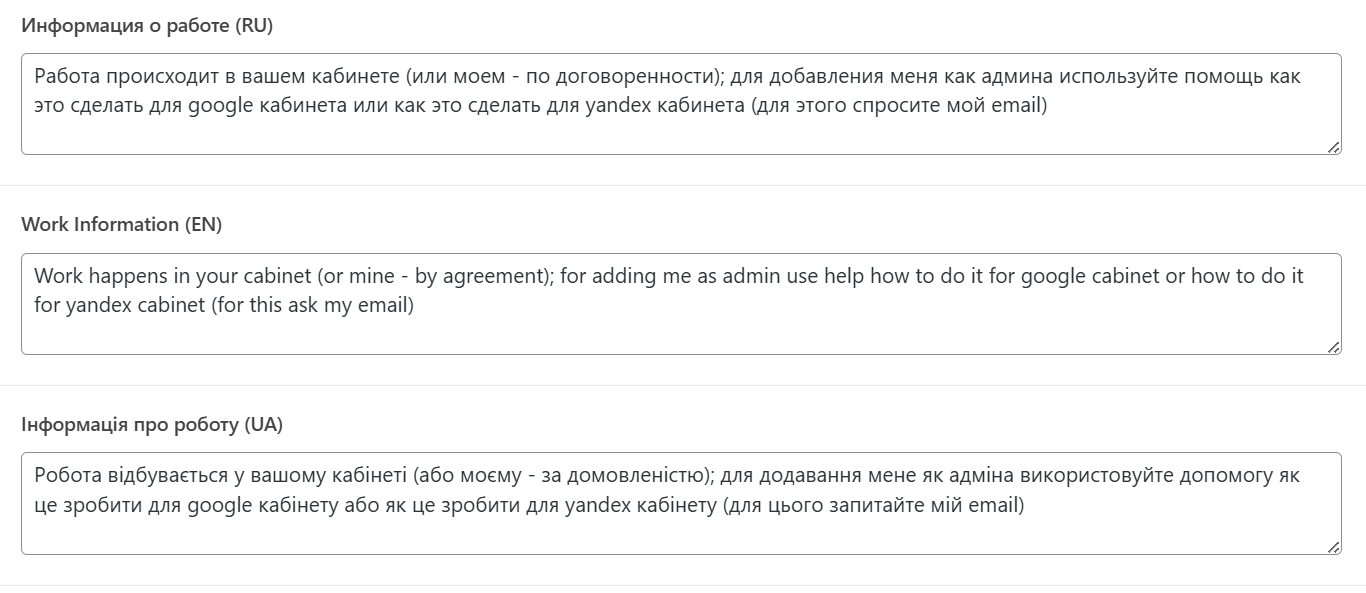Click the word 'Work' starting English text
Viewport: 1366px width, 593px height.
(55, 276)
